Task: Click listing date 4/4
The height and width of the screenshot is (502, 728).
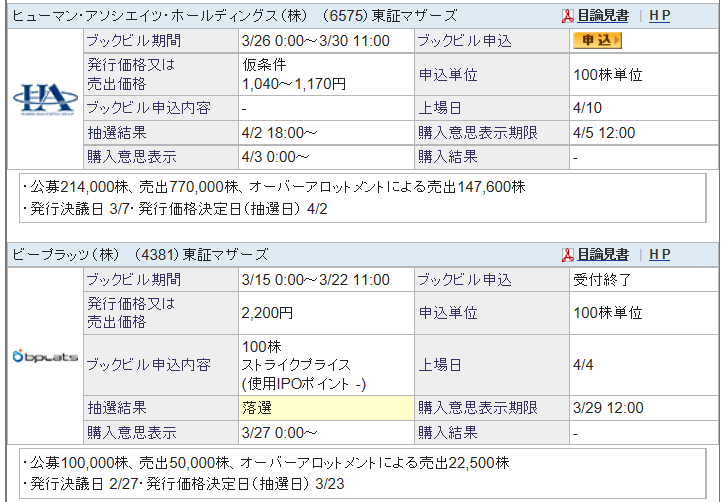Action: pyautogui.click(x=583, y=365)
